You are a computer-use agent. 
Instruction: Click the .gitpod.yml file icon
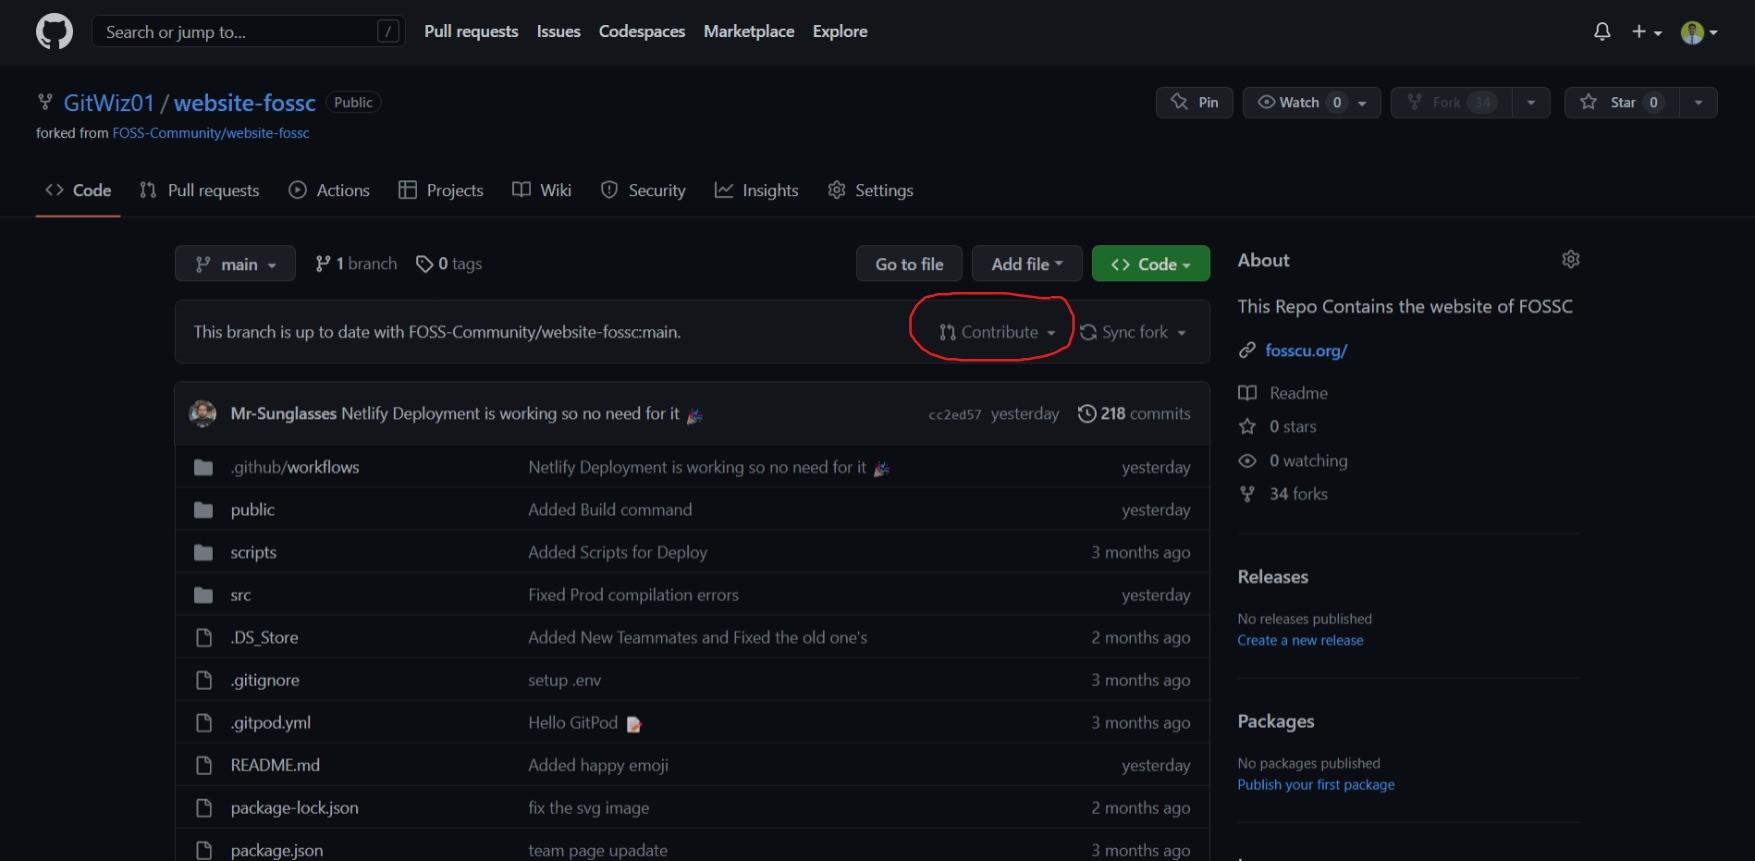(204, 722)
